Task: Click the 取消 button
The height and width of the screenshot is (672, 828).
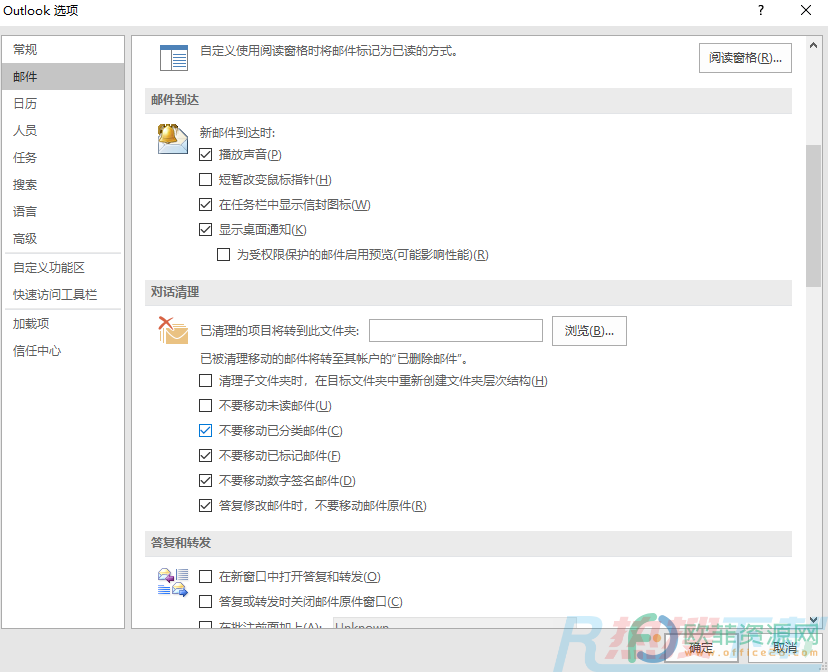Action: (x=785, y=647)
